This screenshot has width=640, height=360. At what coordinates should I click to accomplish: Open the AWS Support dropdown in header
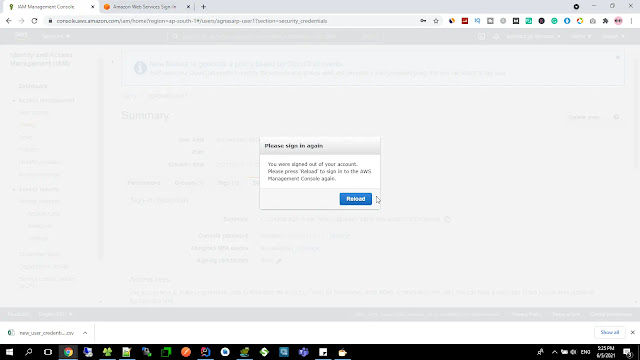613,36
